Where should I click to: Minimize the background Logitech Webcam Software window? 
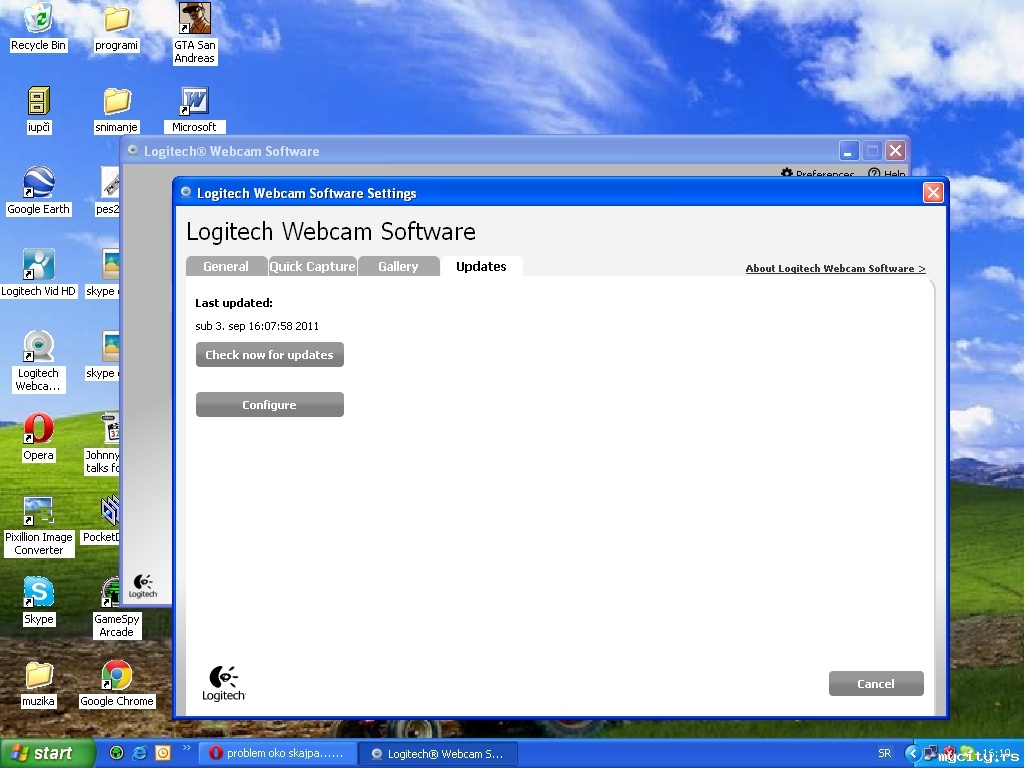(x=849, y=151)
